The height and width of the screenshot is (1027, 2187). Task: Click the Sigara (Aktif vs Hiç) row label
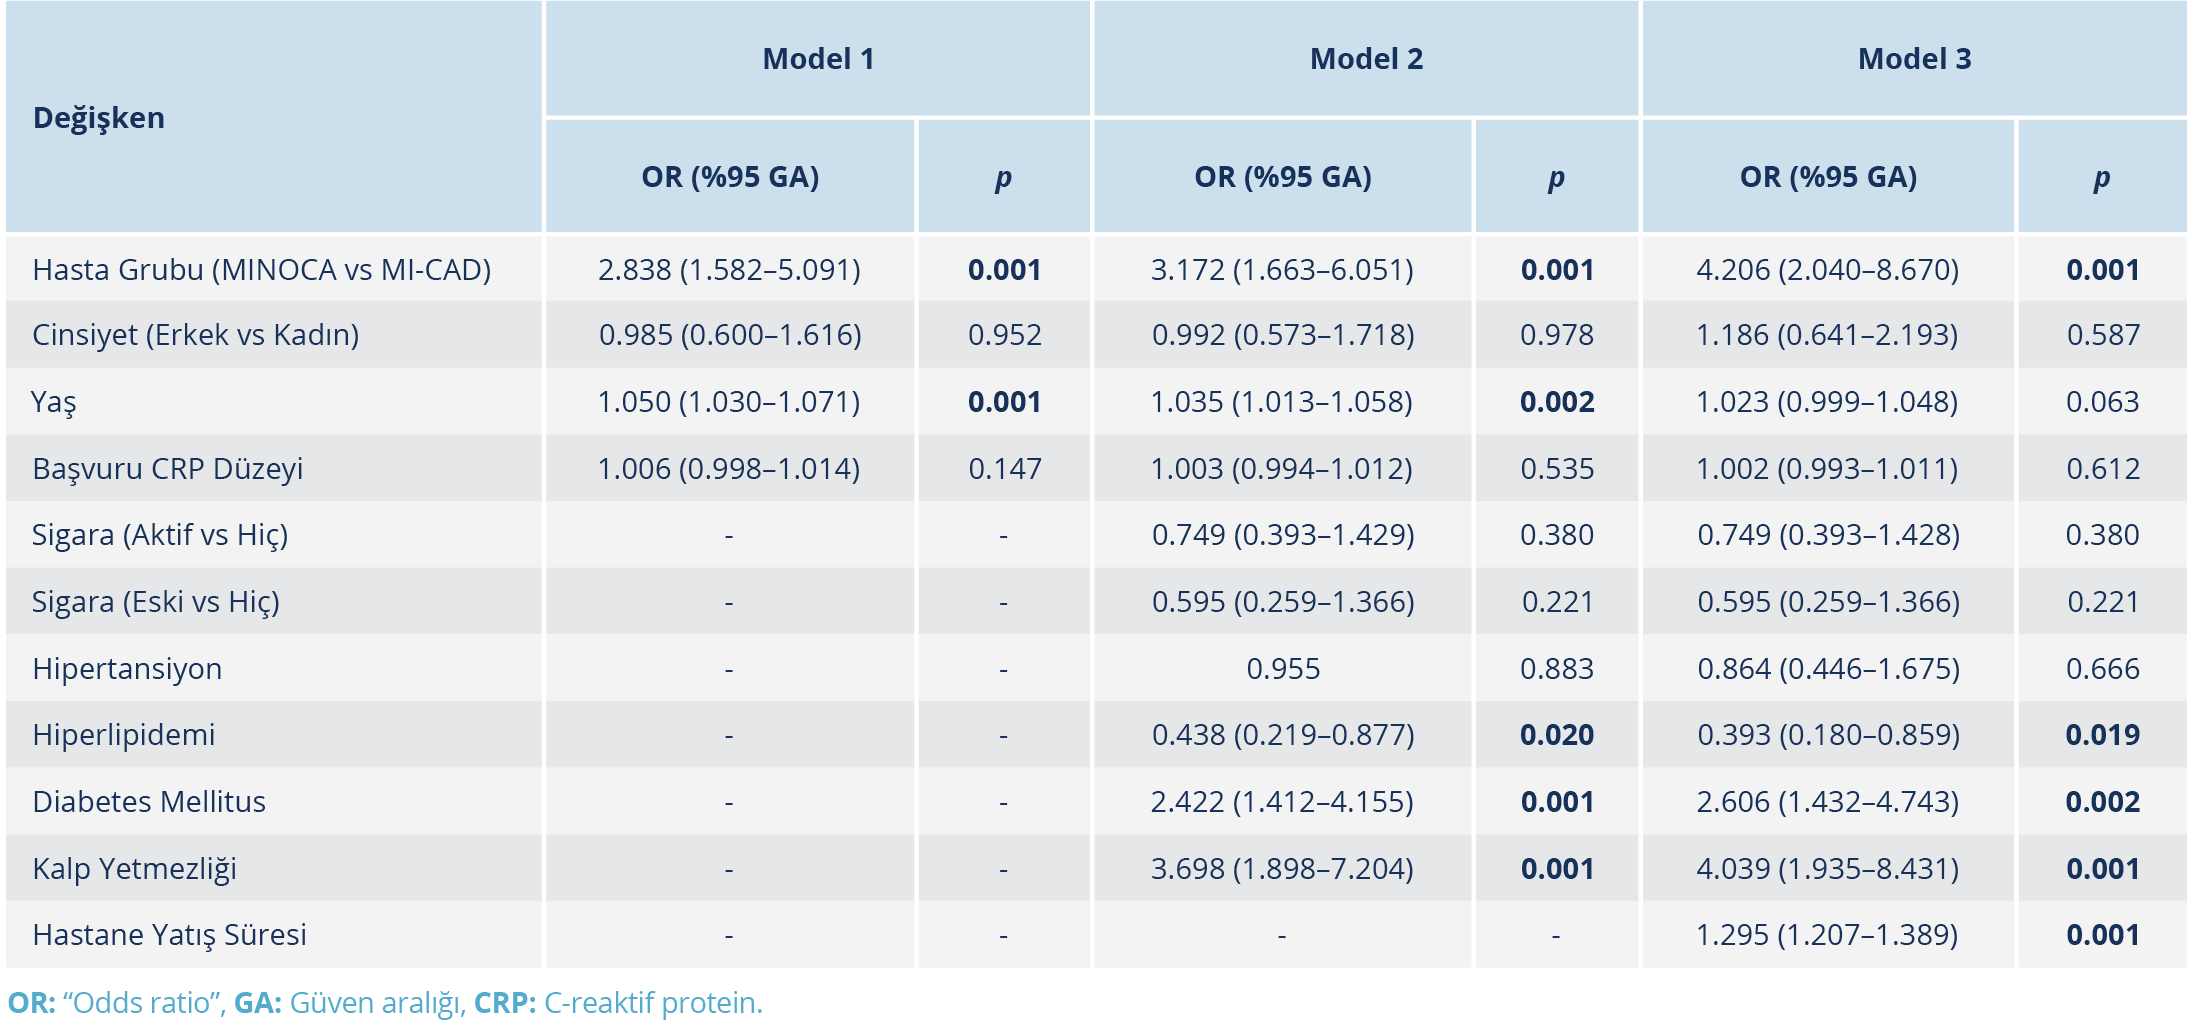(x=160, y=535)
